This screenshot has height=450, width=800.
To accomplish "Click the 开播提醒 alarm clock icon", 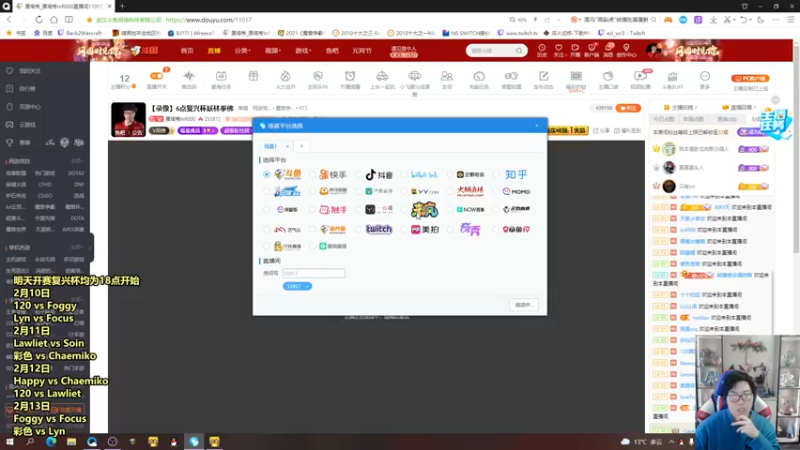I will [x=350, y=79].
